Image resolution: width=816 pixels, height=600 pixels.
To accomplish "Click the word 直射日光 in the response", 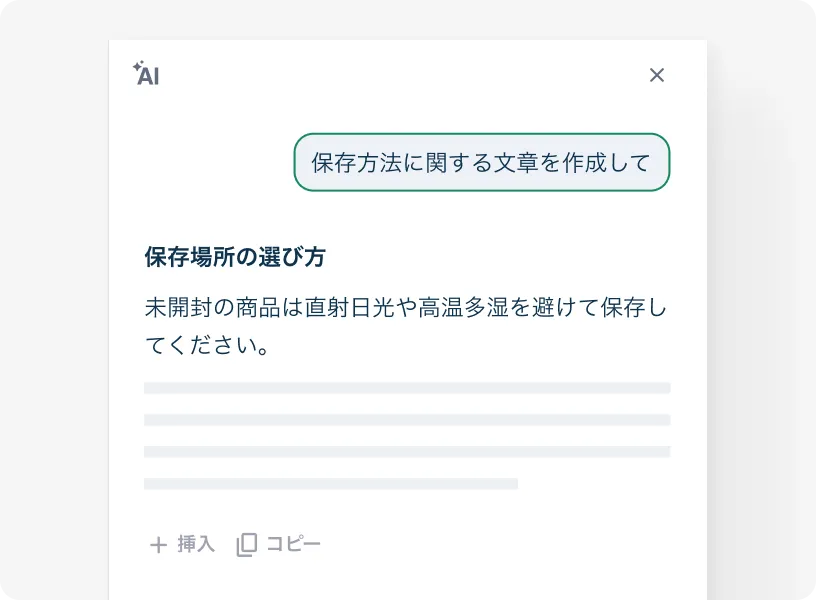I will (343, 307).
